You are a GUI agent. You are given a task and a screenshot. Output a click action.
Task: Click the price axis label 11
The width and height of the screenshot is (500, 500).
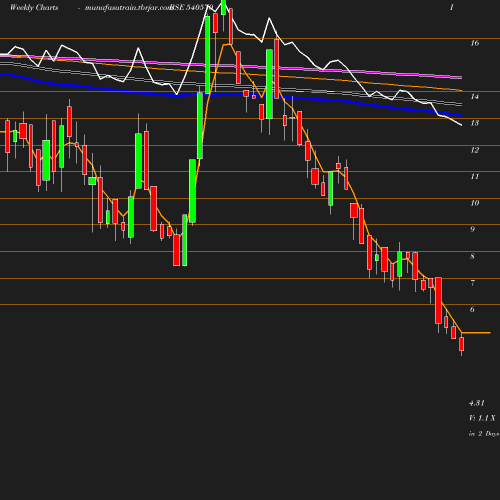pos(475,177)
